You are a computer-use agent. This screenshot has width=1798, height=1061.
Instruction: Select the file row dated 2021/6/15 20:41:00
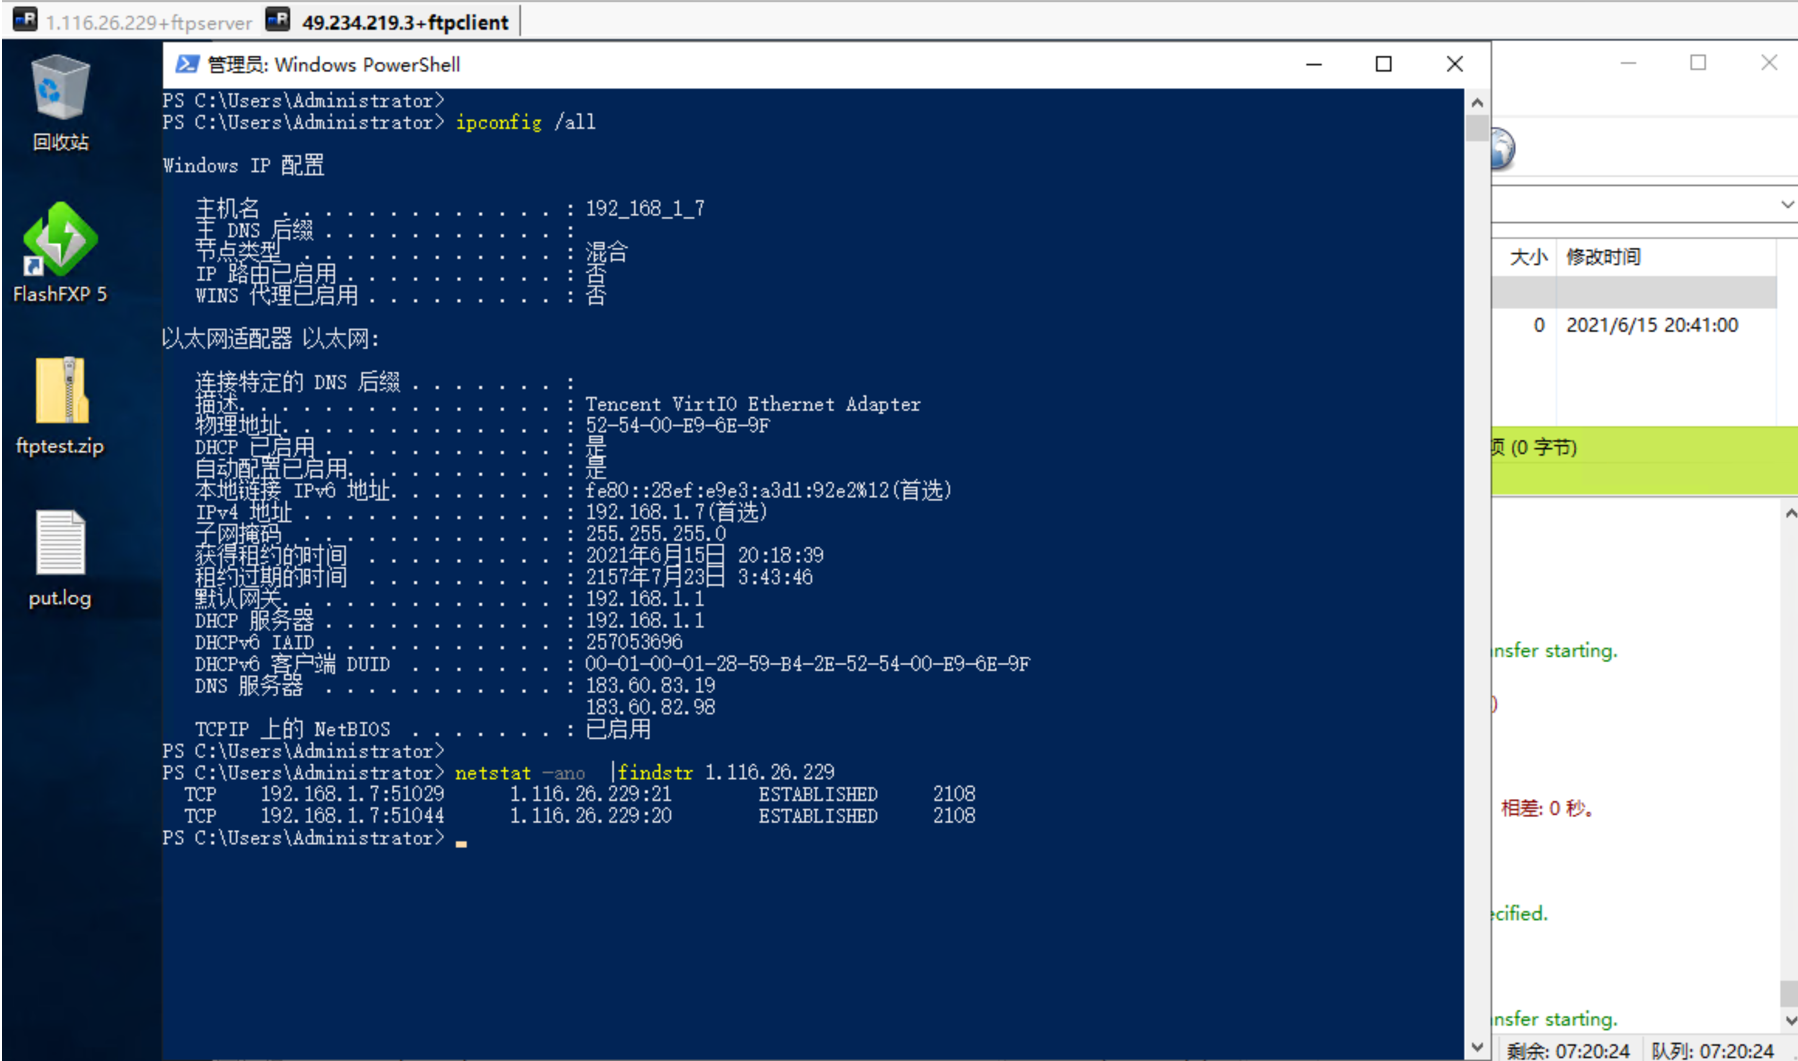1635,325
